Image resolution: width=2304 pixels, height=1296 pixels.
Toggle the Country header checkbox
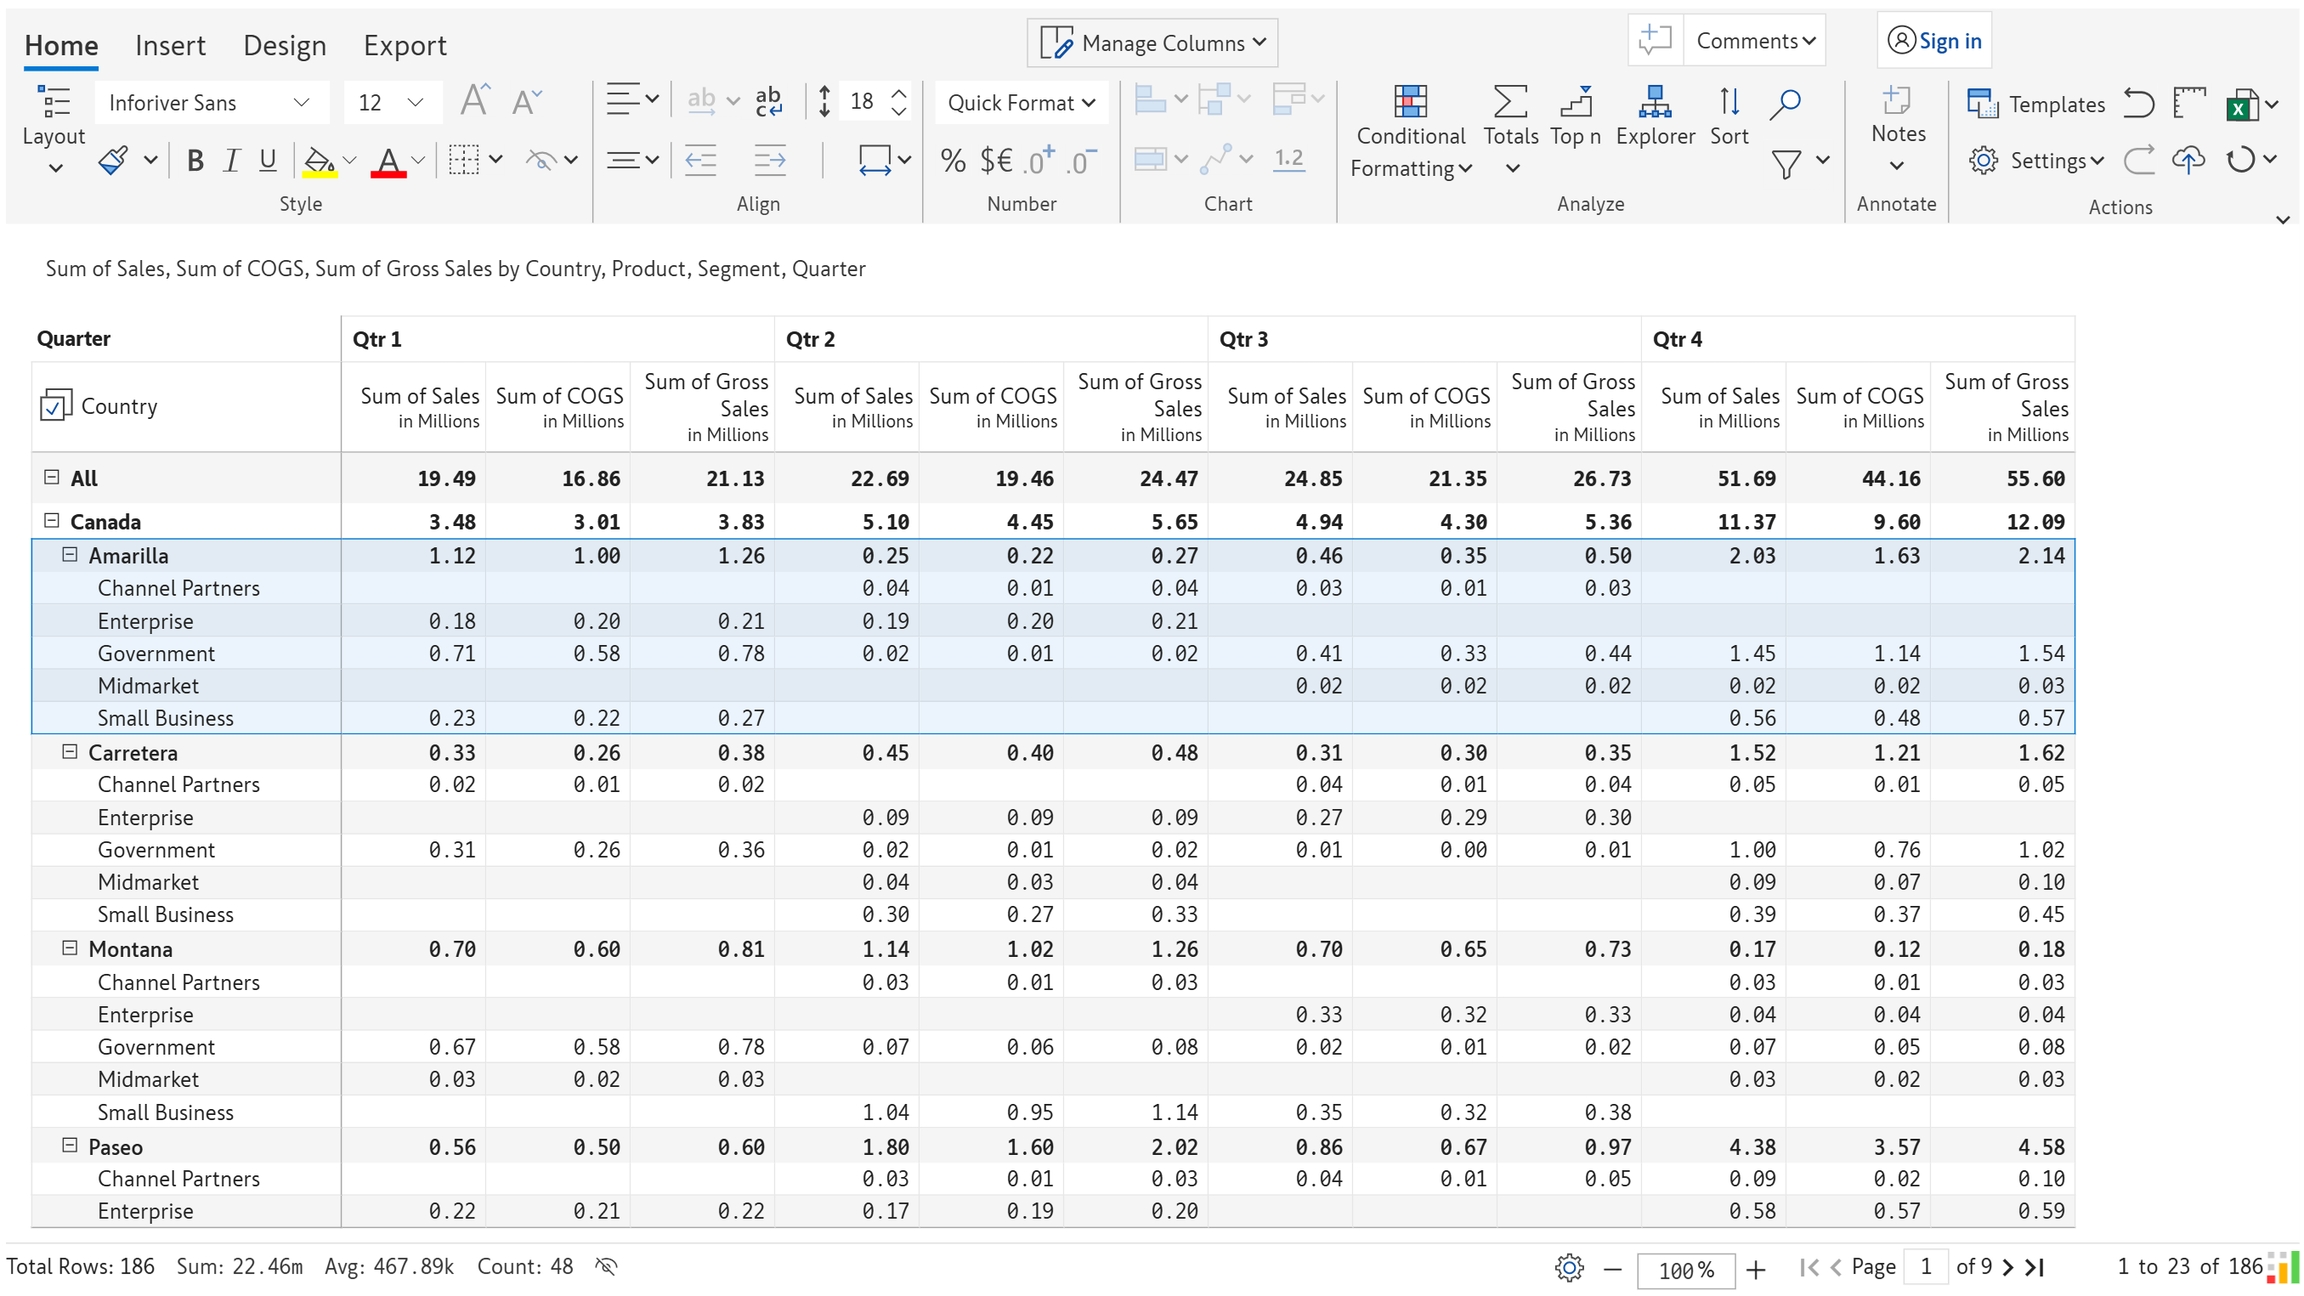[55, 406]
